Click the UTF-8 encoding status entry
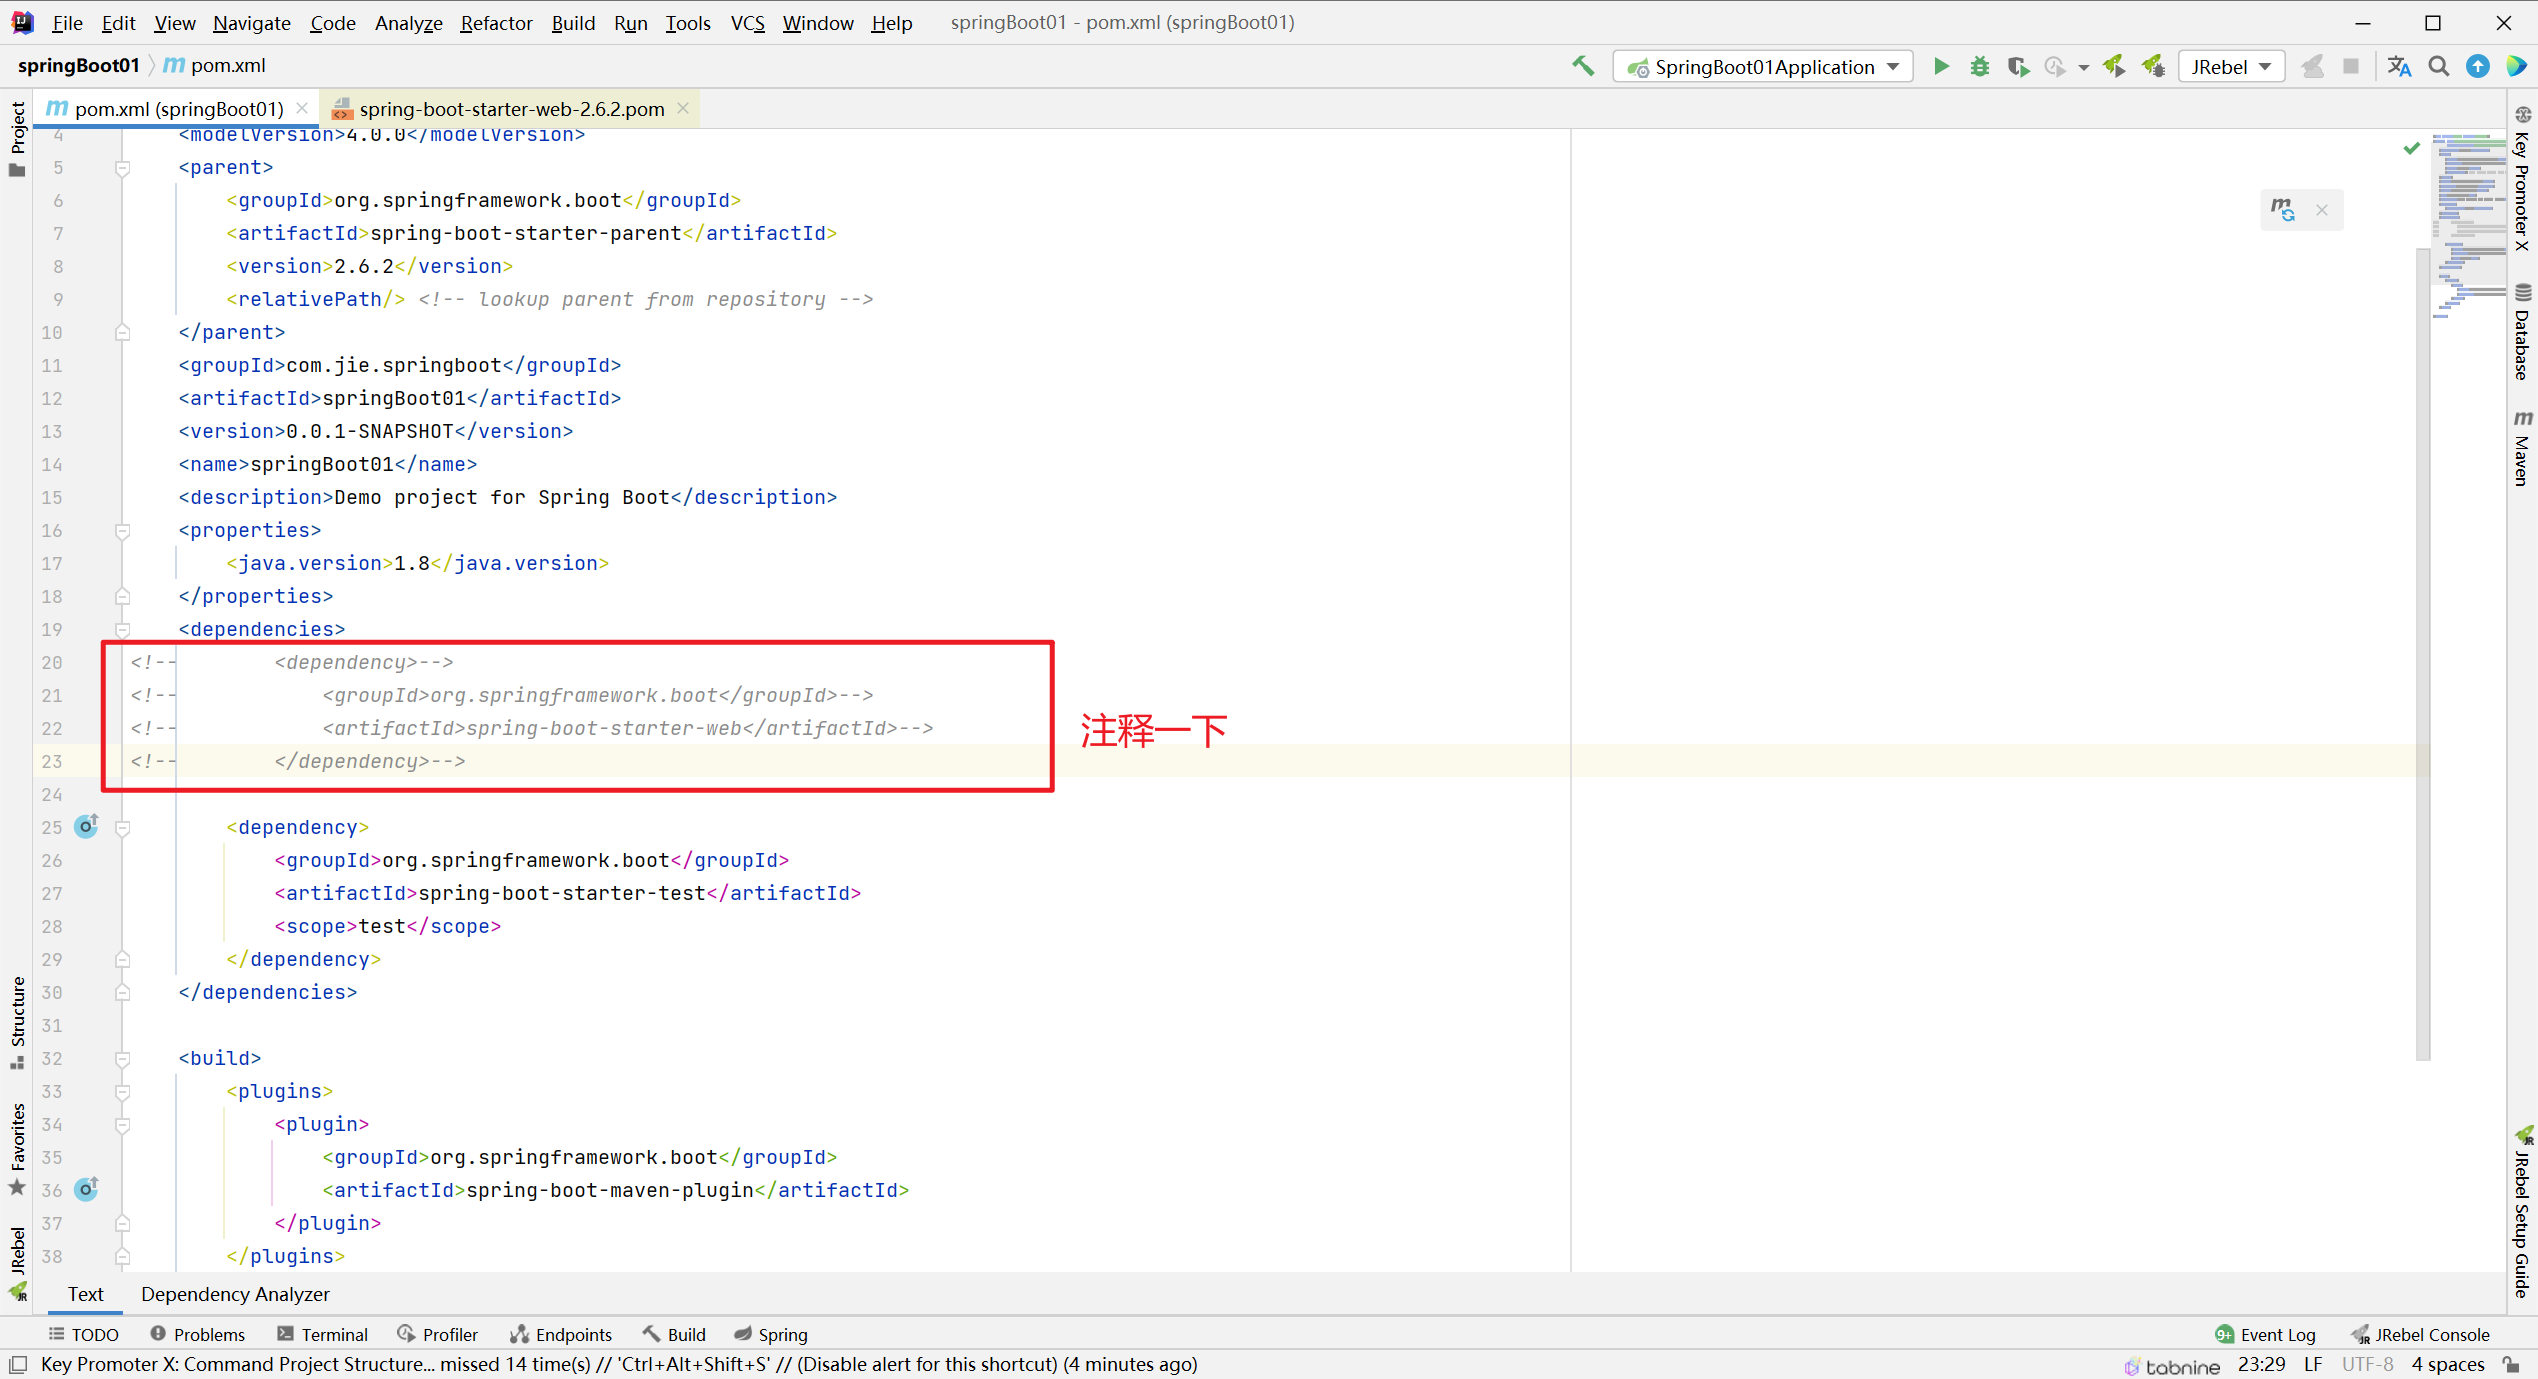The height and width of the screenshot is (1379, 2538). coord(2367,1364)
